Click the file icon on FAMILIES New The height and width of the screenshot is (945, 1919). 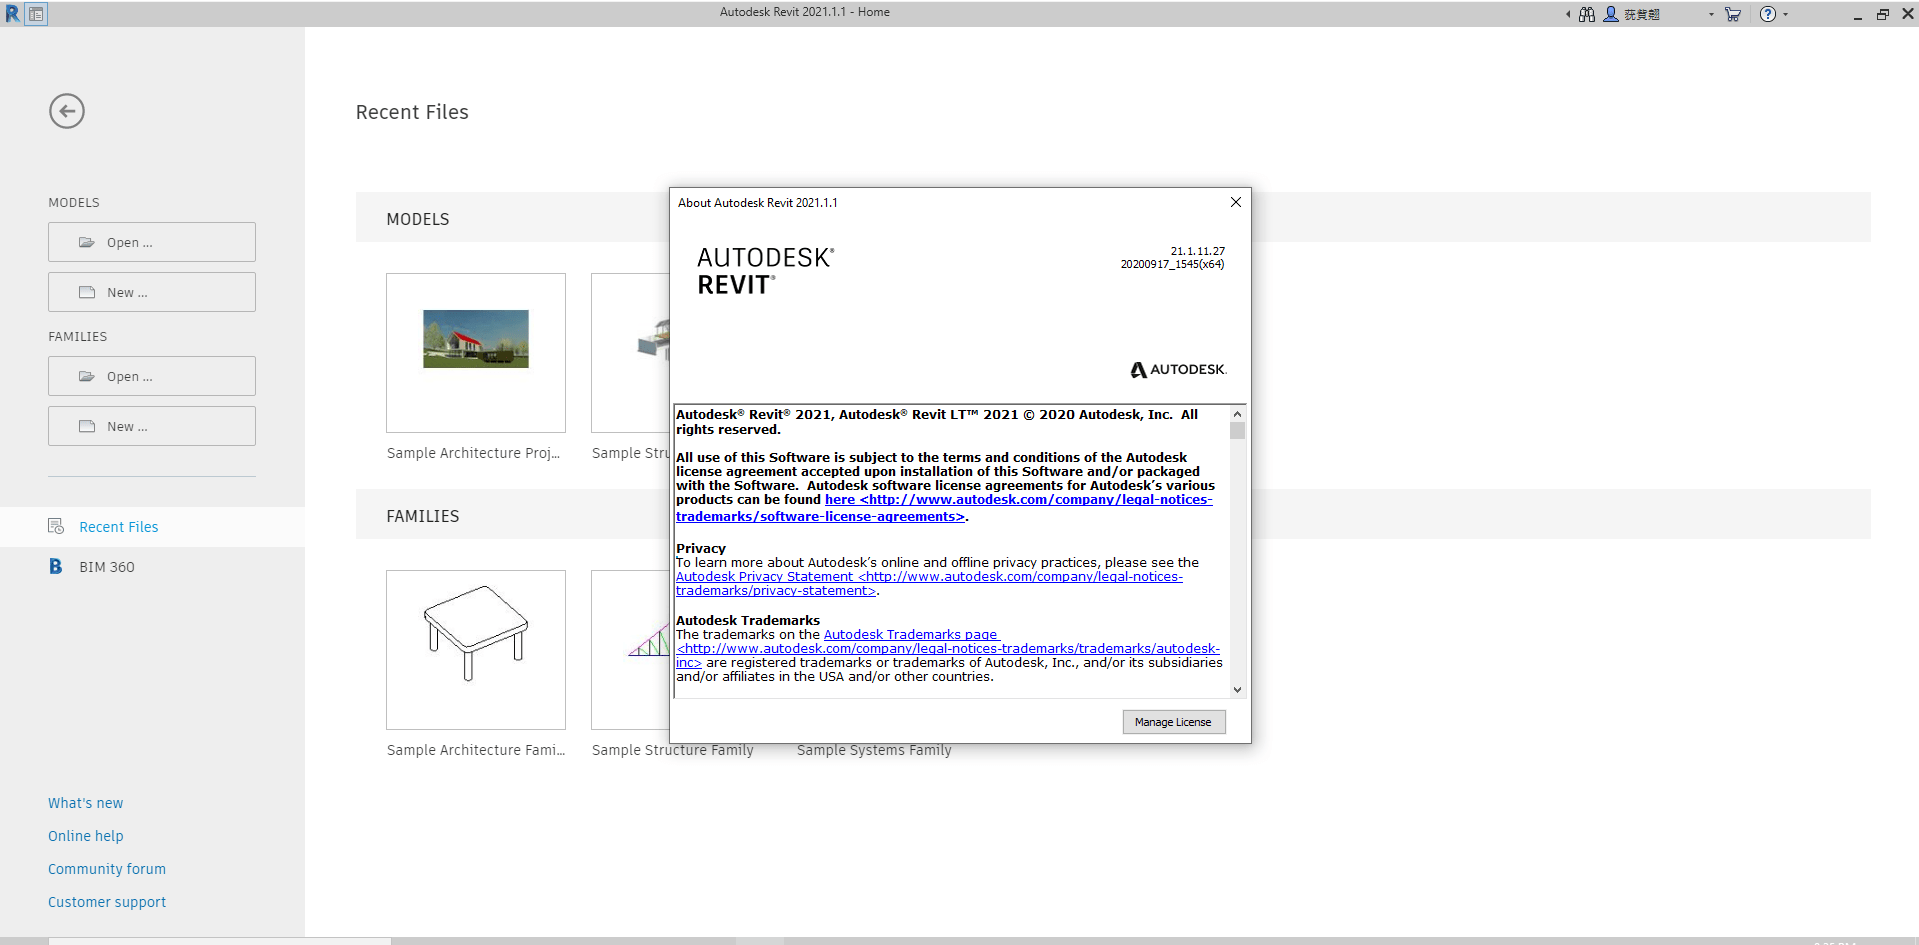pyautogui.click(x=87, y=426)
